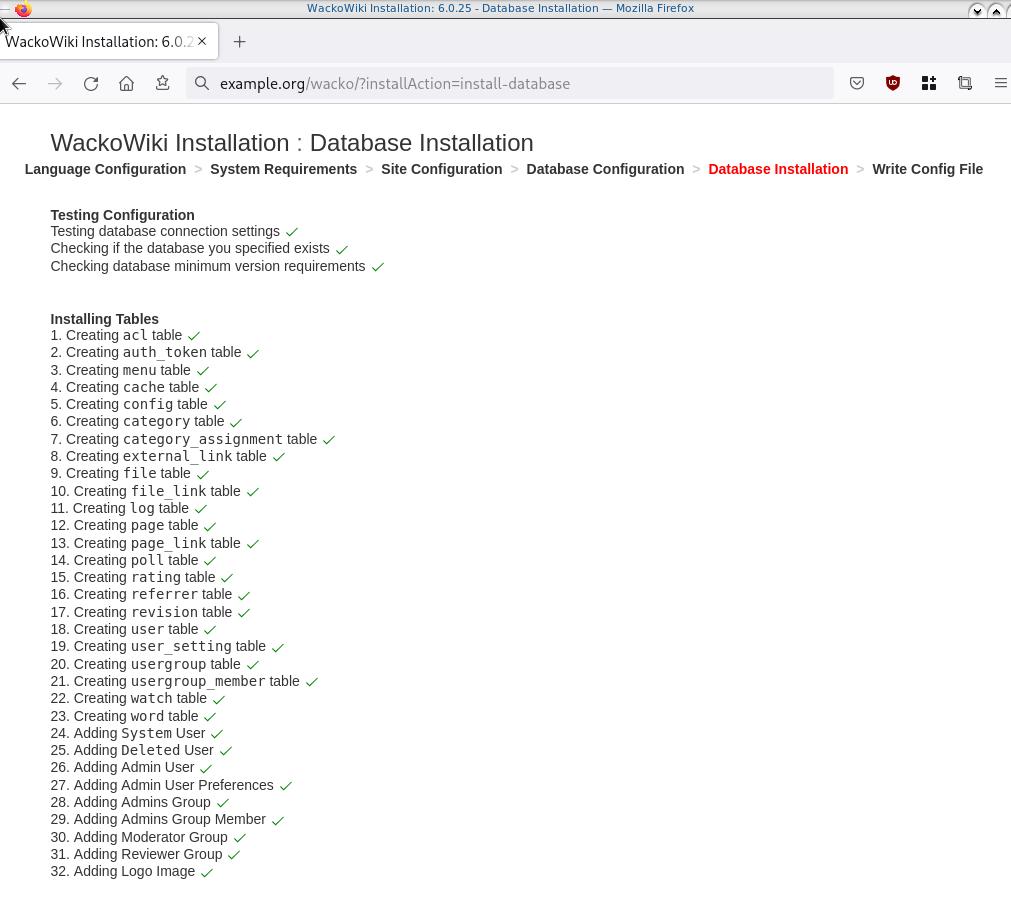
Task: Click the bookmarks star icon beside Home
Action: pos(162,84)
